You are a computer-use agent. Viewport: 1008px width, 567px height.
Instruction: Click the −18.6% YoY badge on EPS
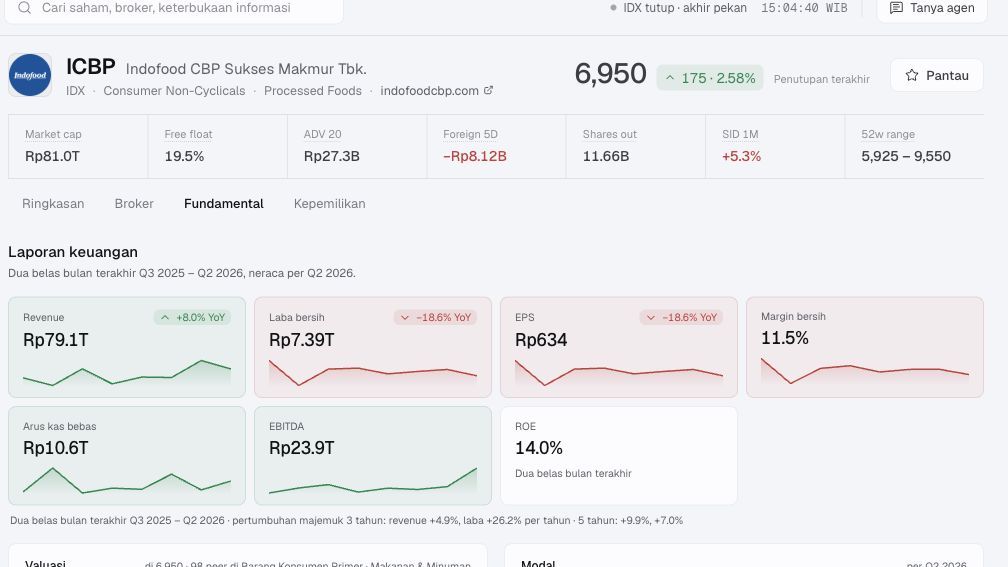pos(681,318)
